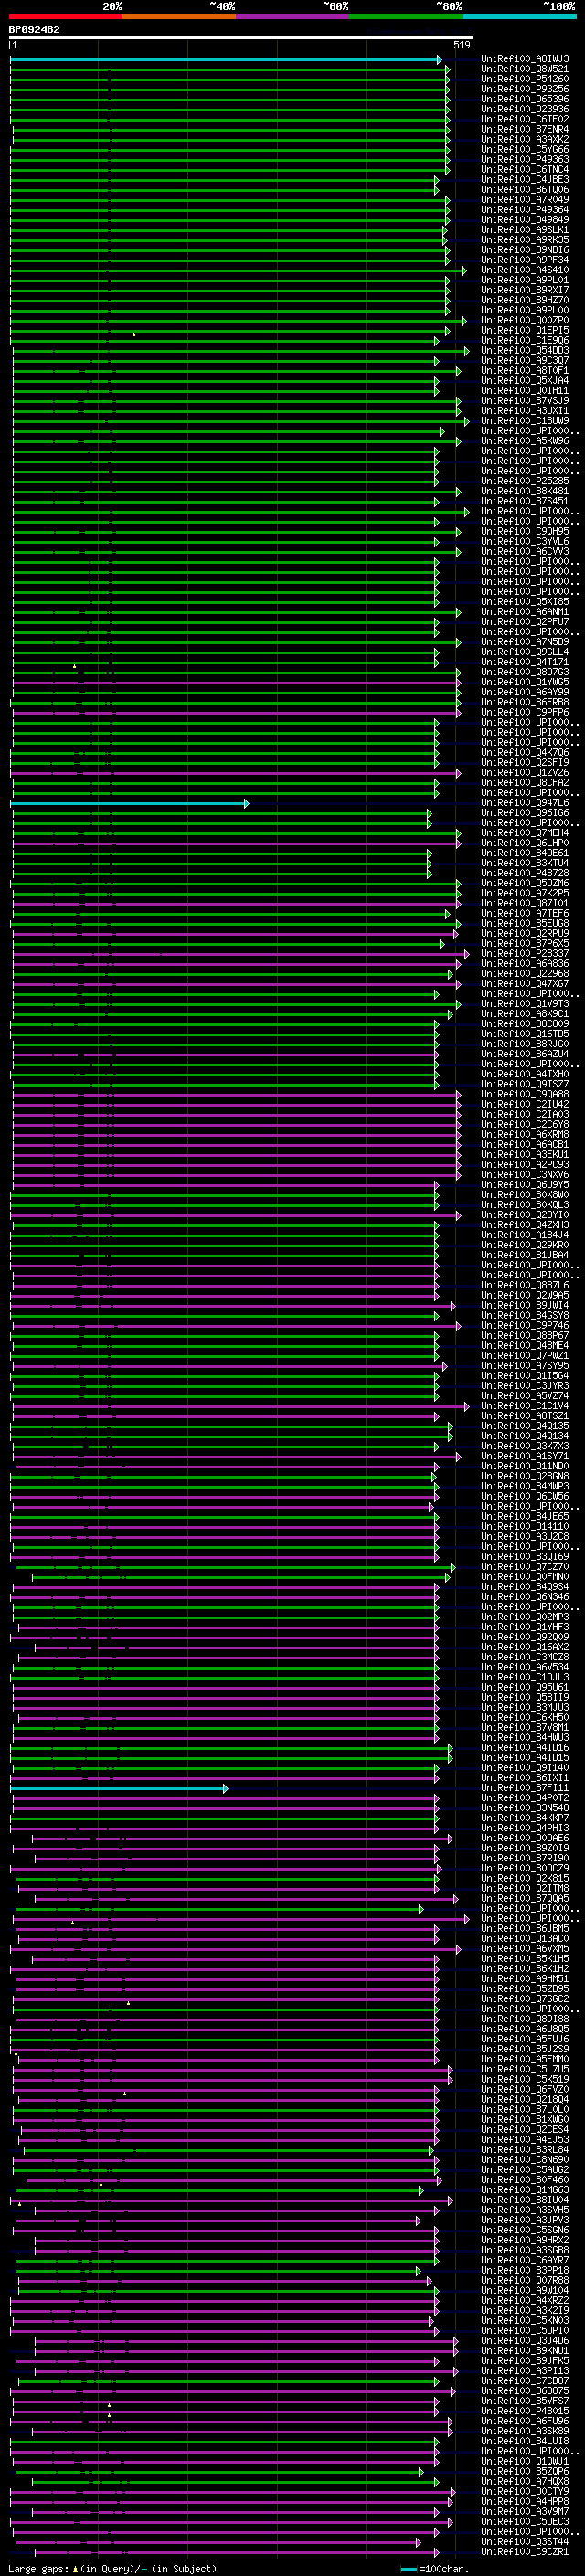Select hit UniRef100_C9QA88
The image size is (585, 2576).
pyautogui.click(x=525, y=1094)
